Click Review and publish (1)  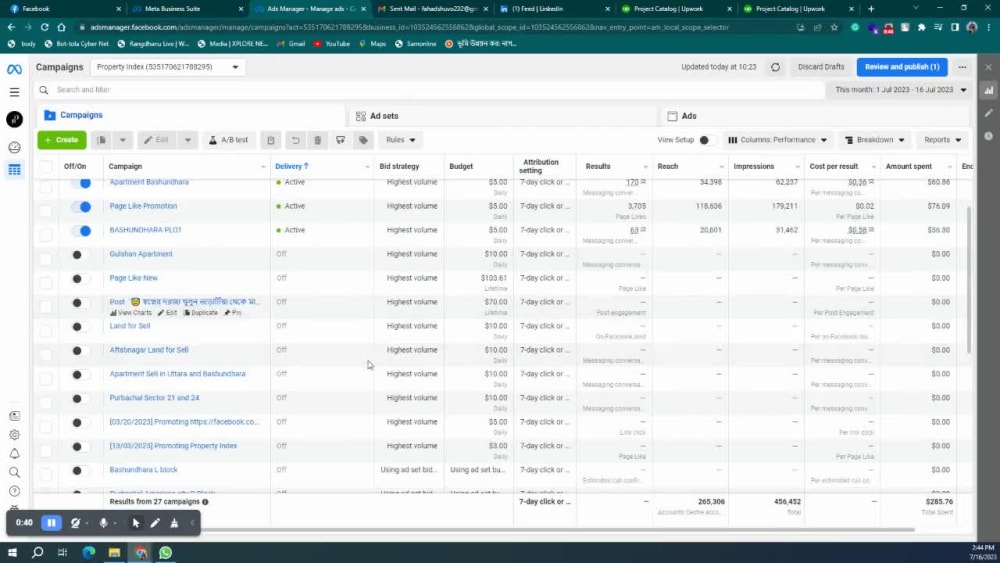pyautogui.click(x=902, y=67)
